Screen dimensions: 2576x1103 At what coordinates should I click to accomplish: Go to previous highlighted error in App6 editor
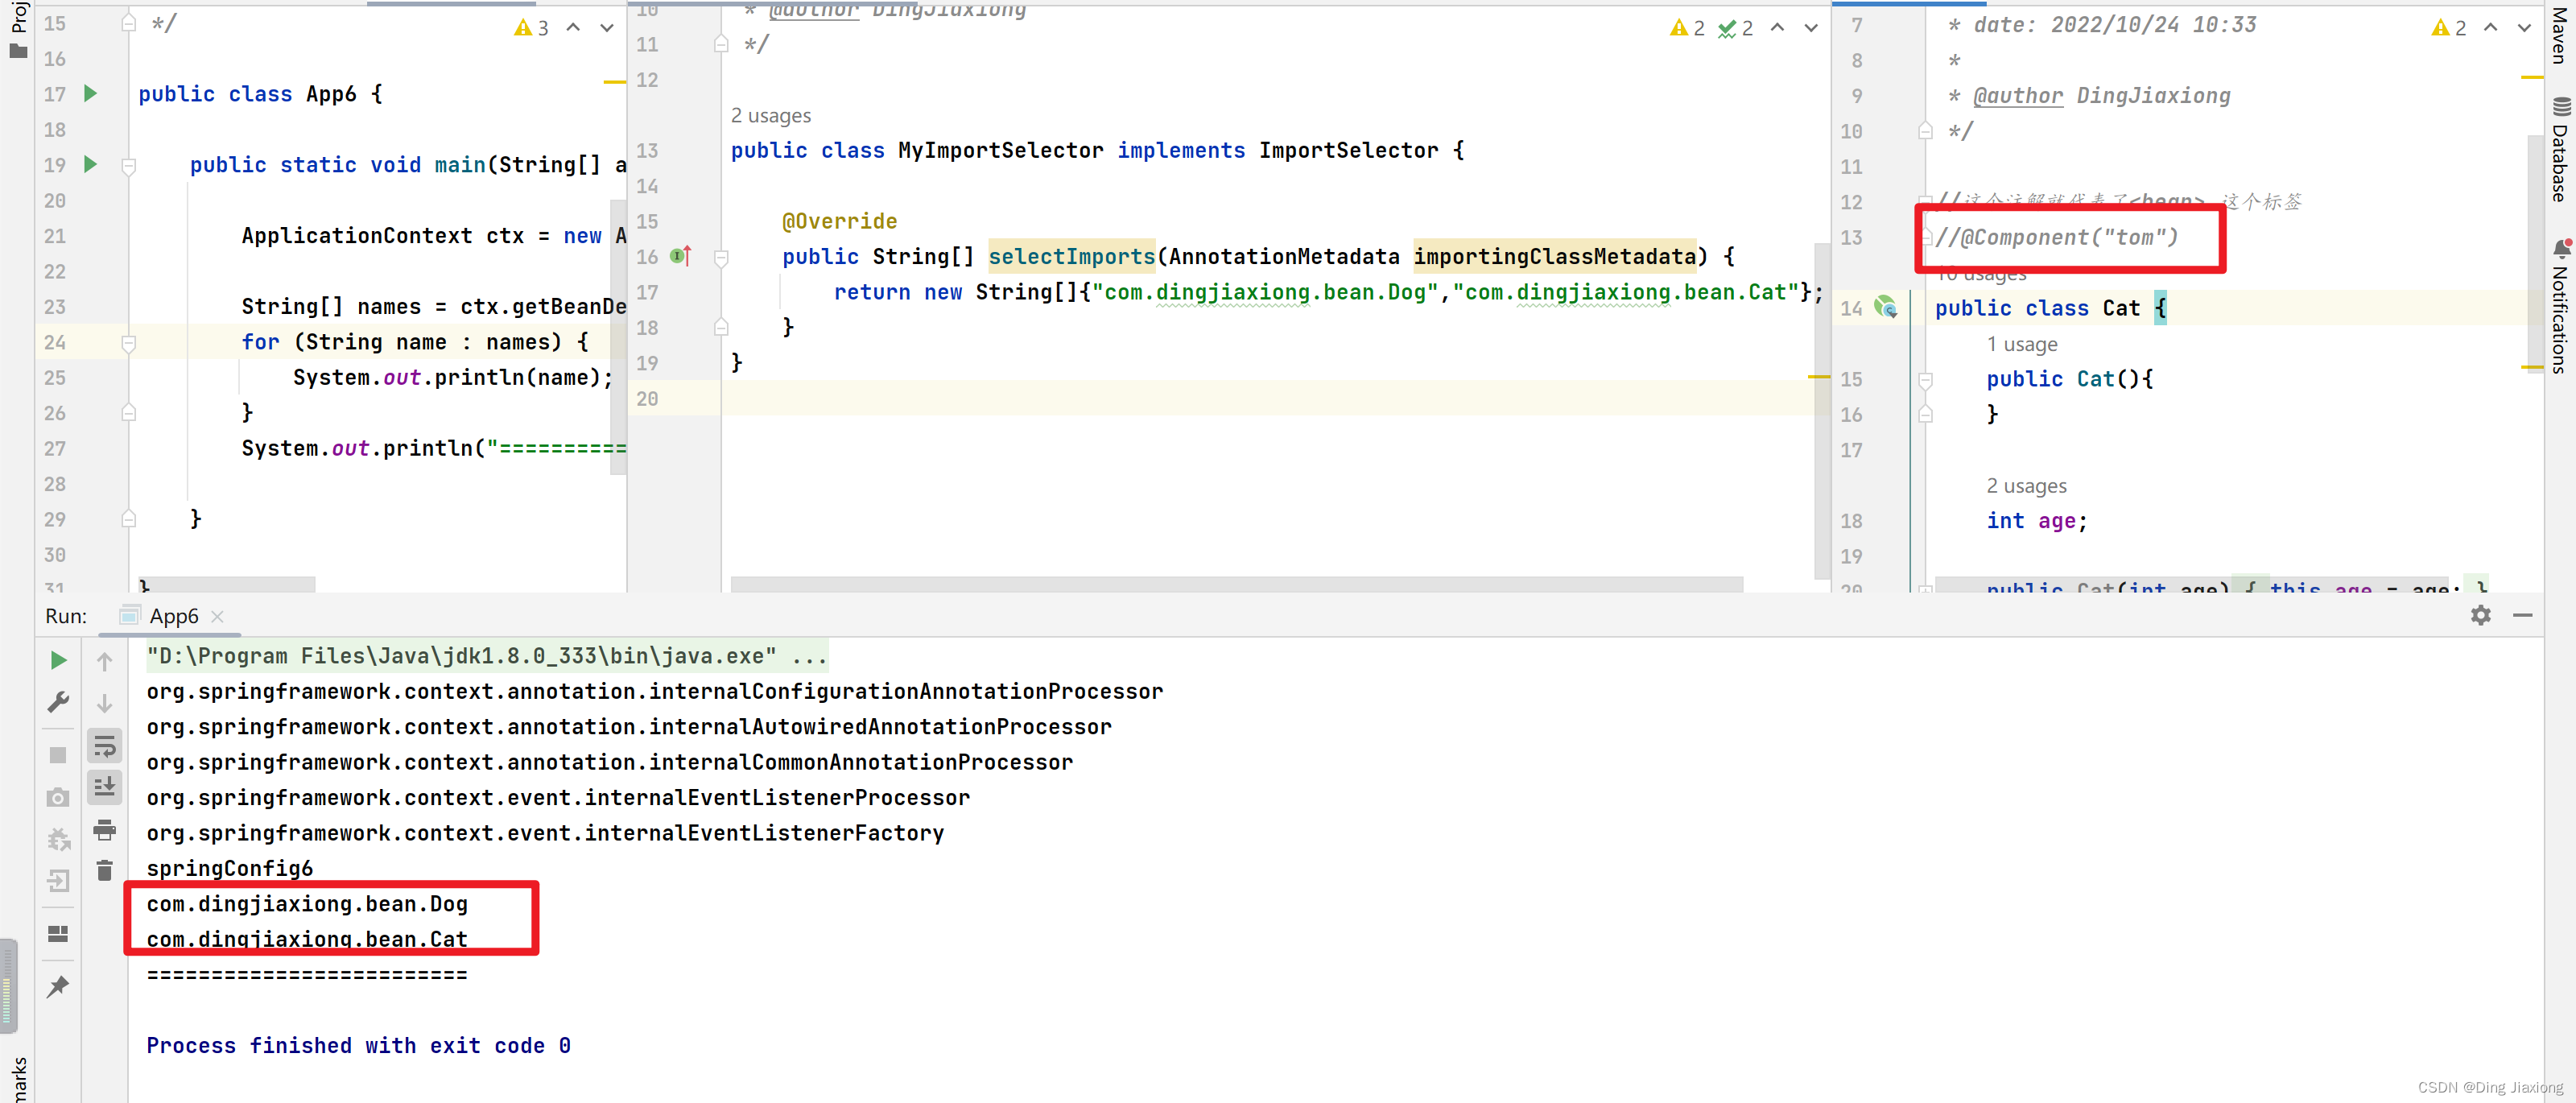(573, 28)
